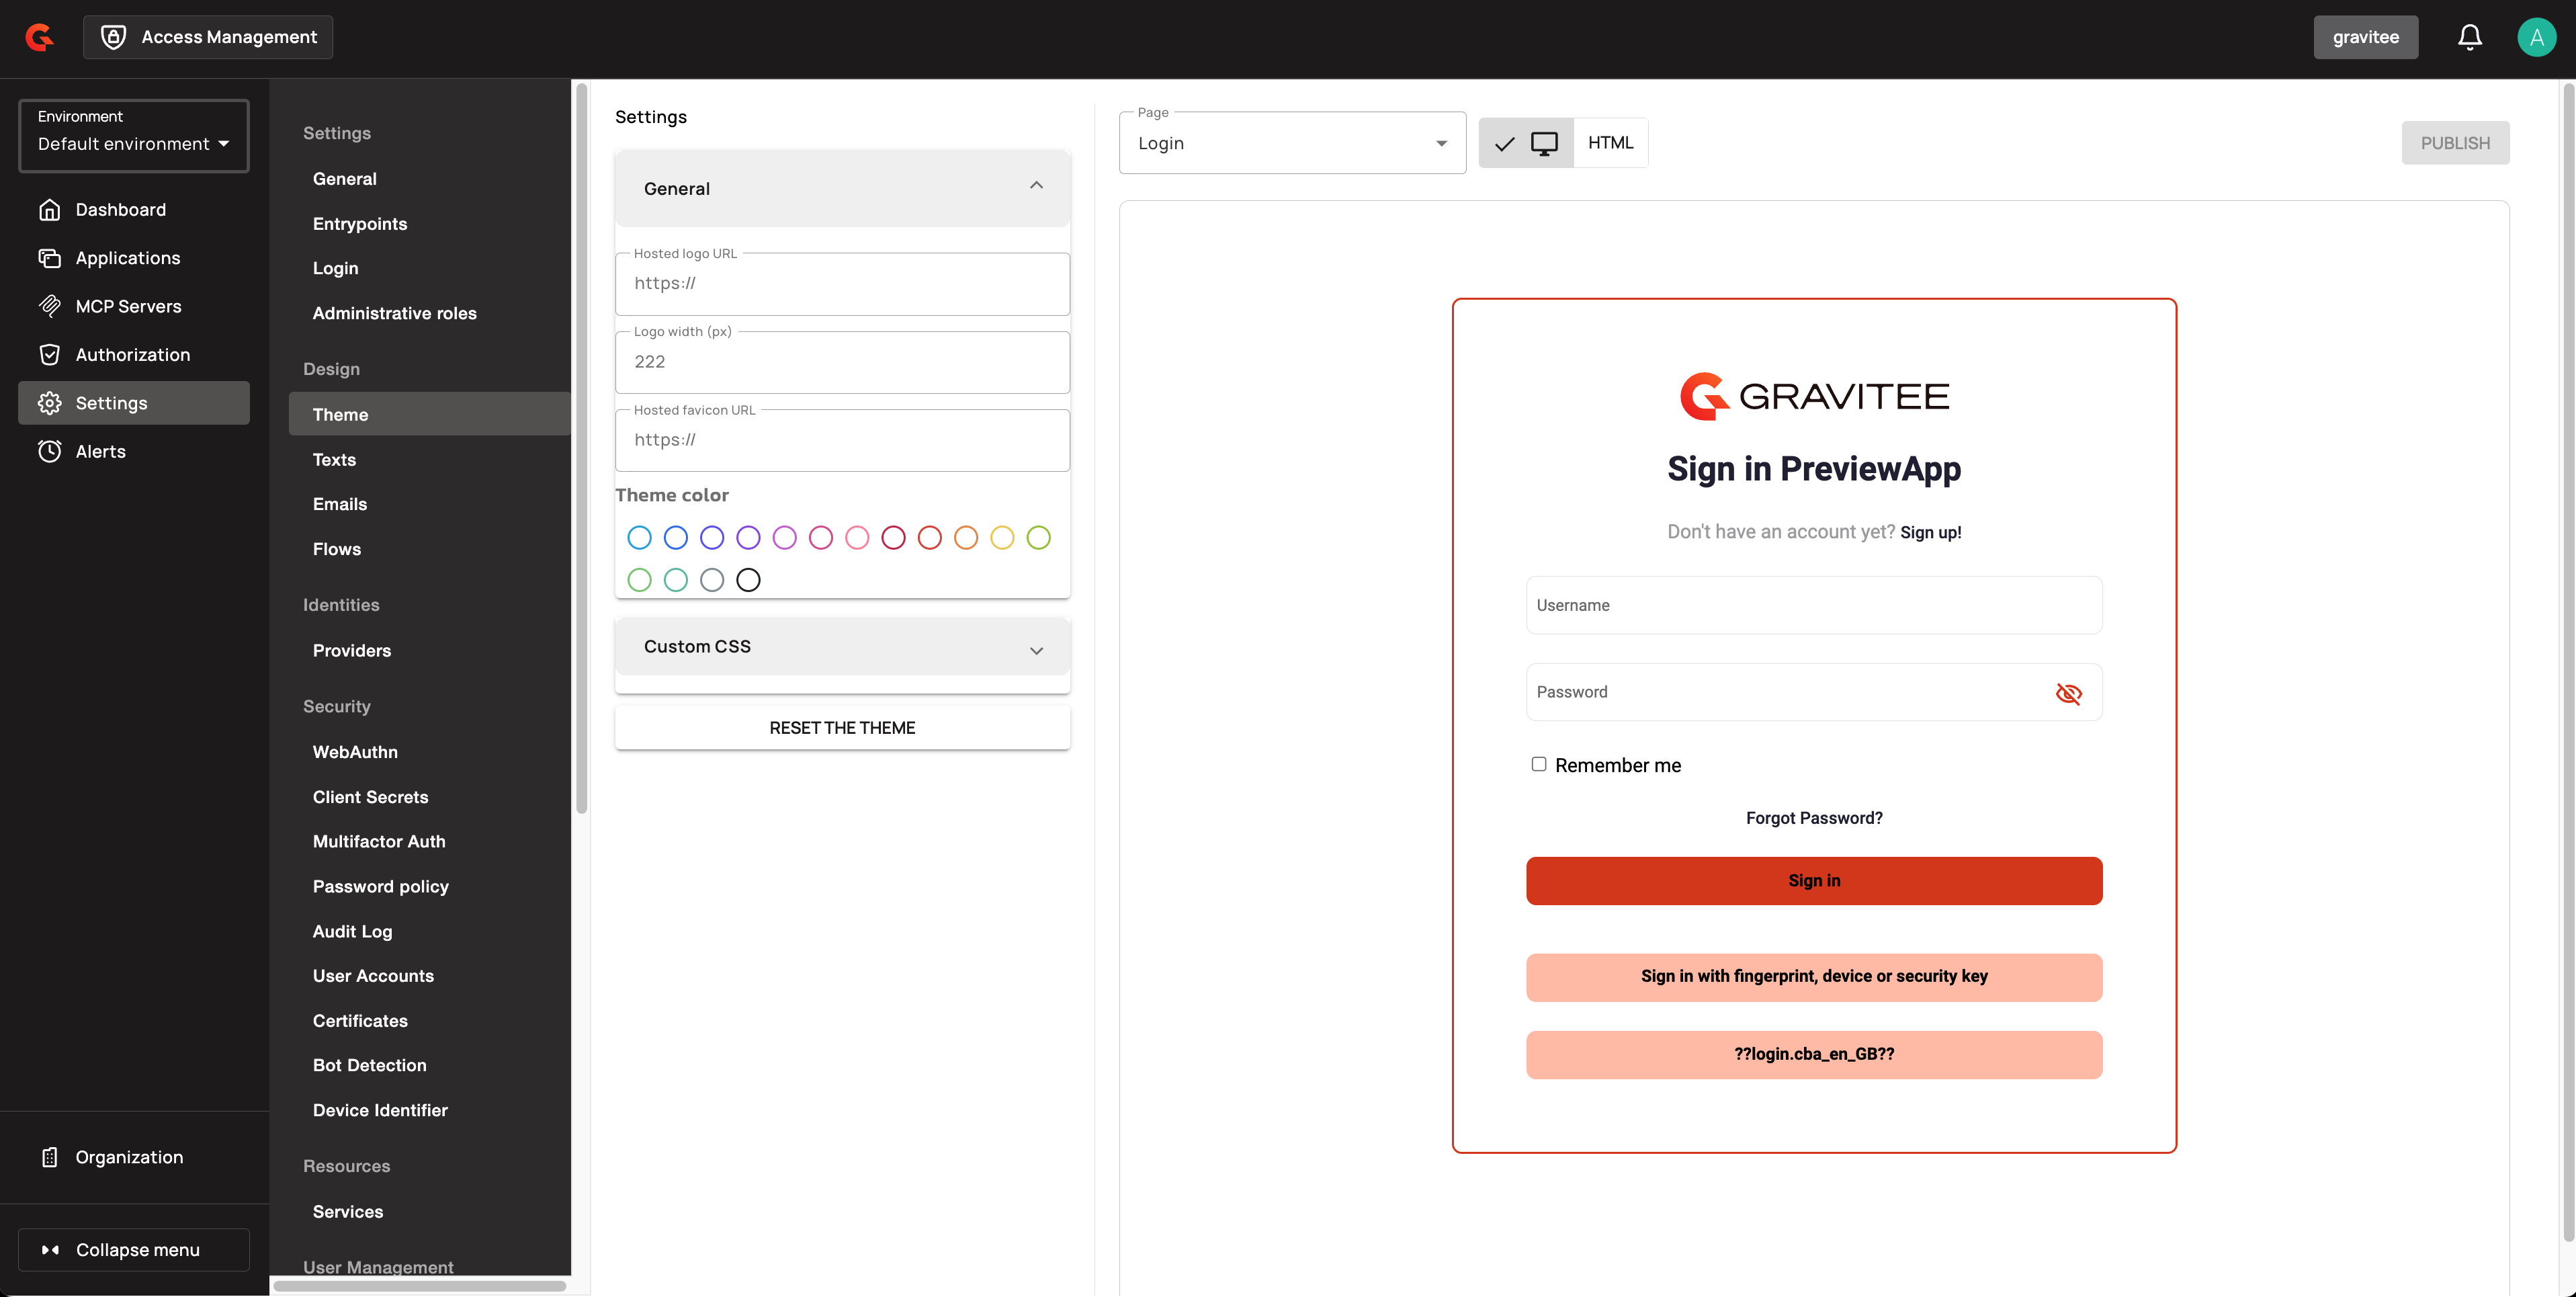Open Alerts clock icon in sidebar

pyautogui.click(x=50, y=451)
